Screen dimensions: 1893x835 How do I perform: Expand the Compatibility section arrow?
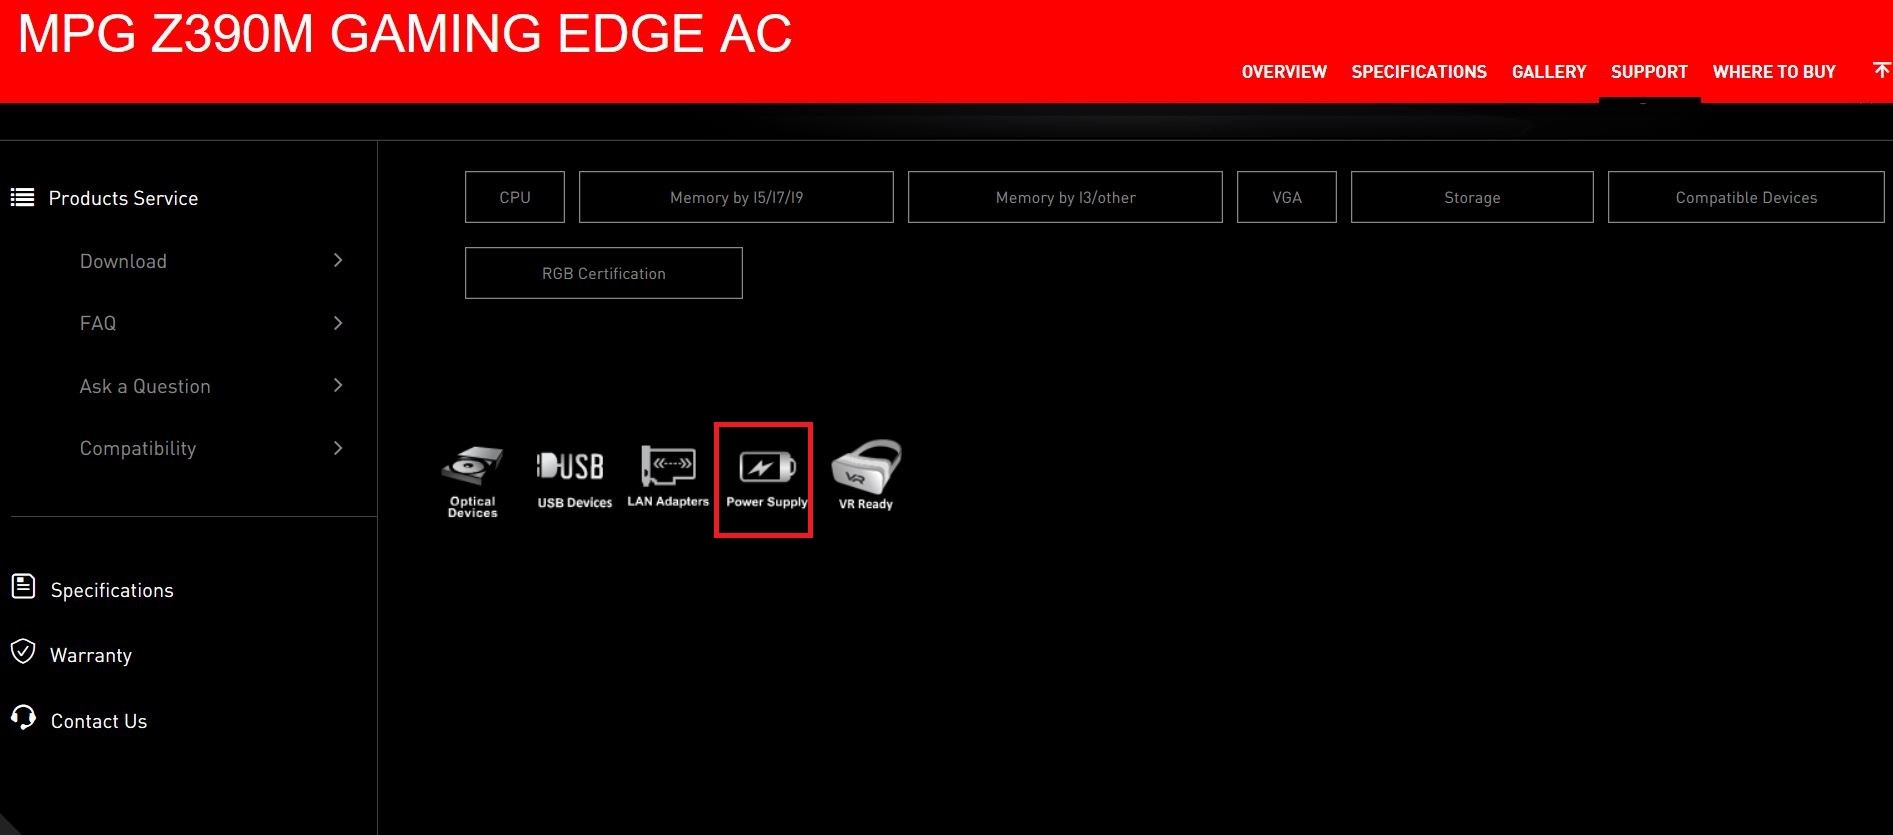(x=338, y=448)
